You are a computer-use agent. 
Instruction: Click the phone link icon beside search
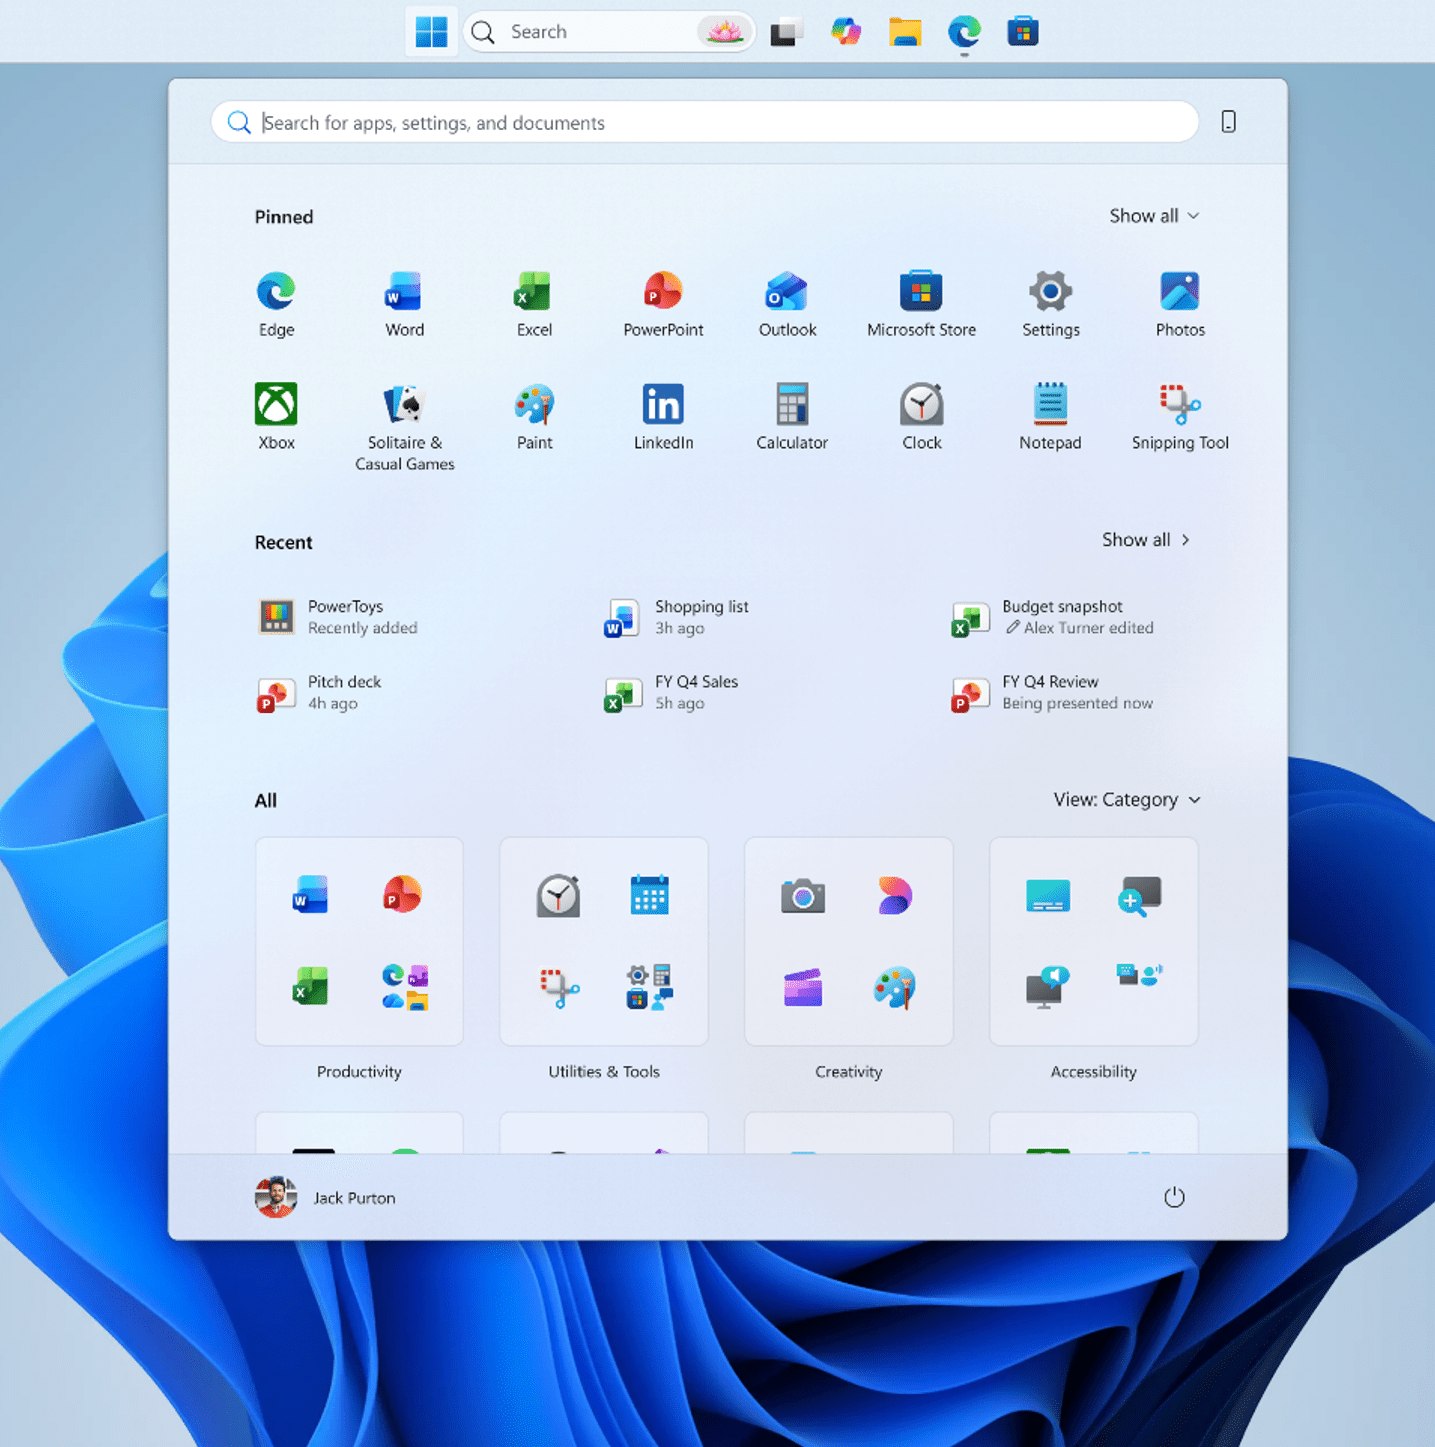(1228, 122)
